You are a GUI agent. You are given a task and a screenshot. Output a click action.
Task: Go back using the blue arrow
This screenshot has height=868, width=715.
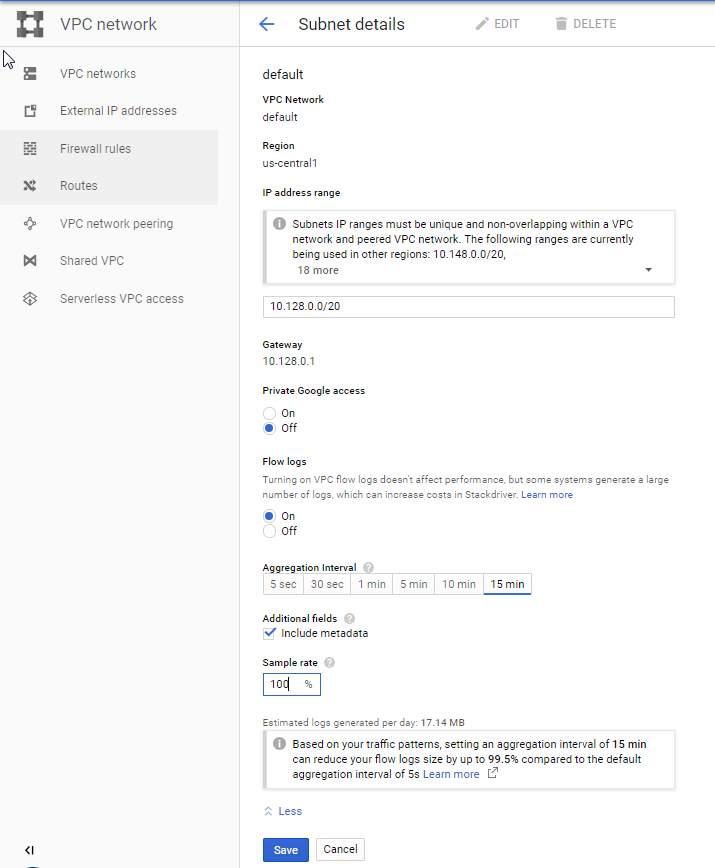267,24
